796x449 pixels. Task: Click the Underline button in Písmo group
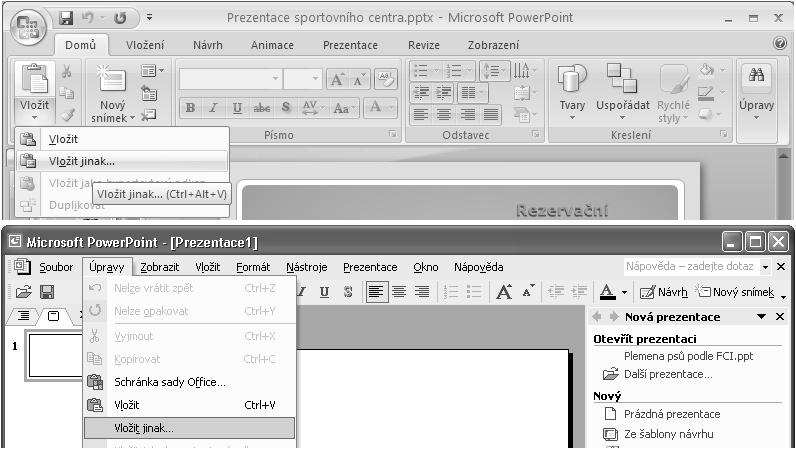point(237,108)
